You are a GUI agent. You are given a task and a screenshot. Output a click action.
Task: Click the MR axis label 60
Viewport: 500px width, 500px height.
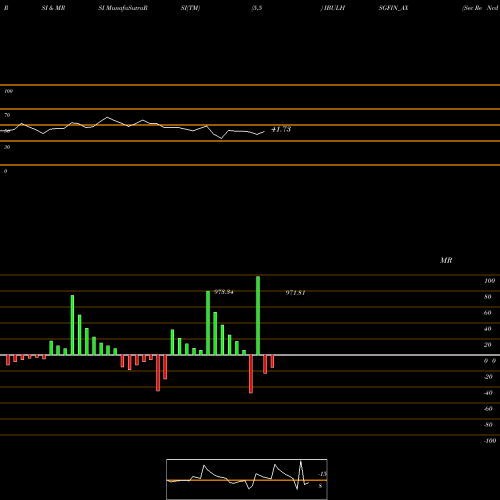point(488,313)
